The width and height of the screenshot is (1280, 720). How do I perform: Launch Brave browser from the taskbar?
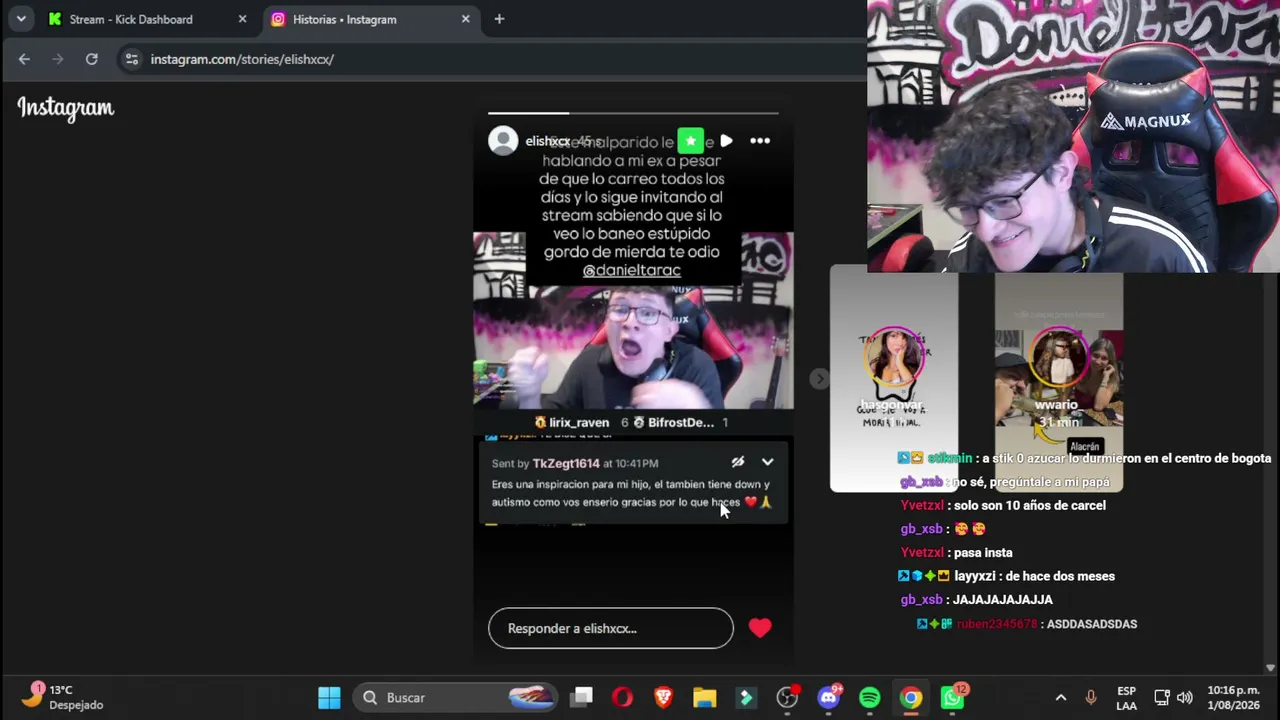tap(663, 697)
